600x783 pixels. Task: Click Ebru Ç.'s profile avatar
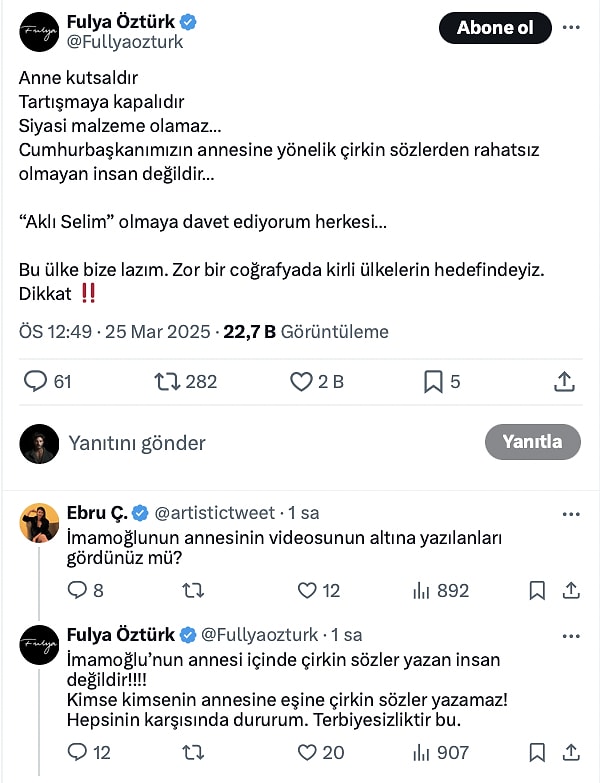[39, 523]
